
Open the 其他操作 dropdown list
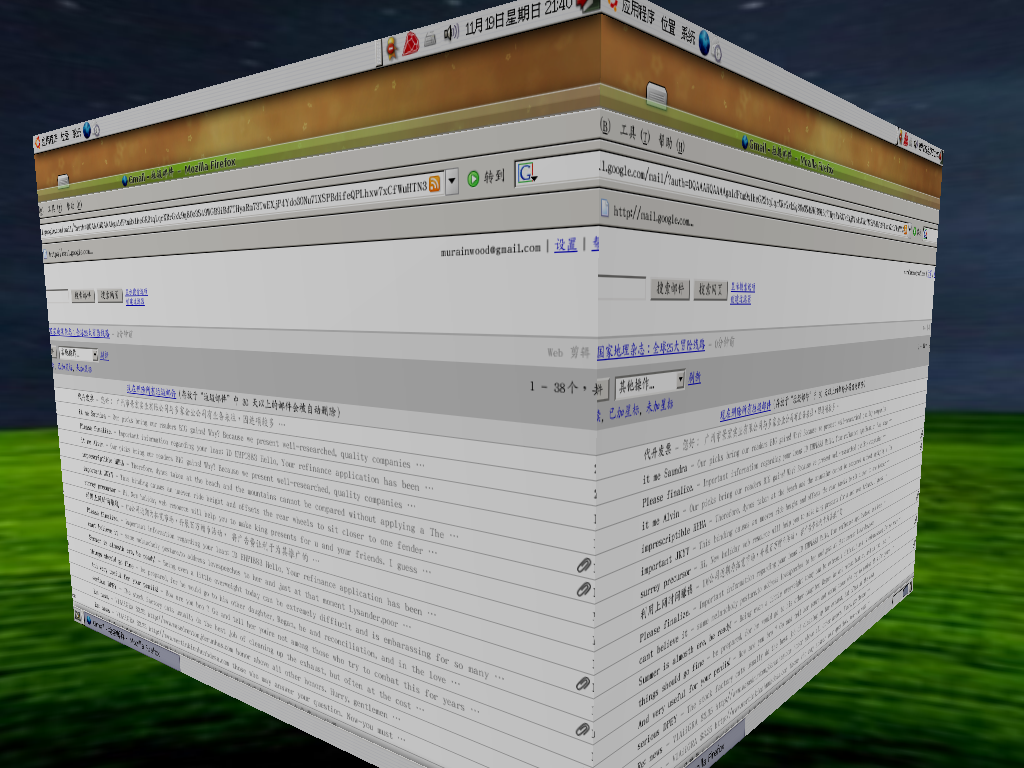click(x=650, y=383)
